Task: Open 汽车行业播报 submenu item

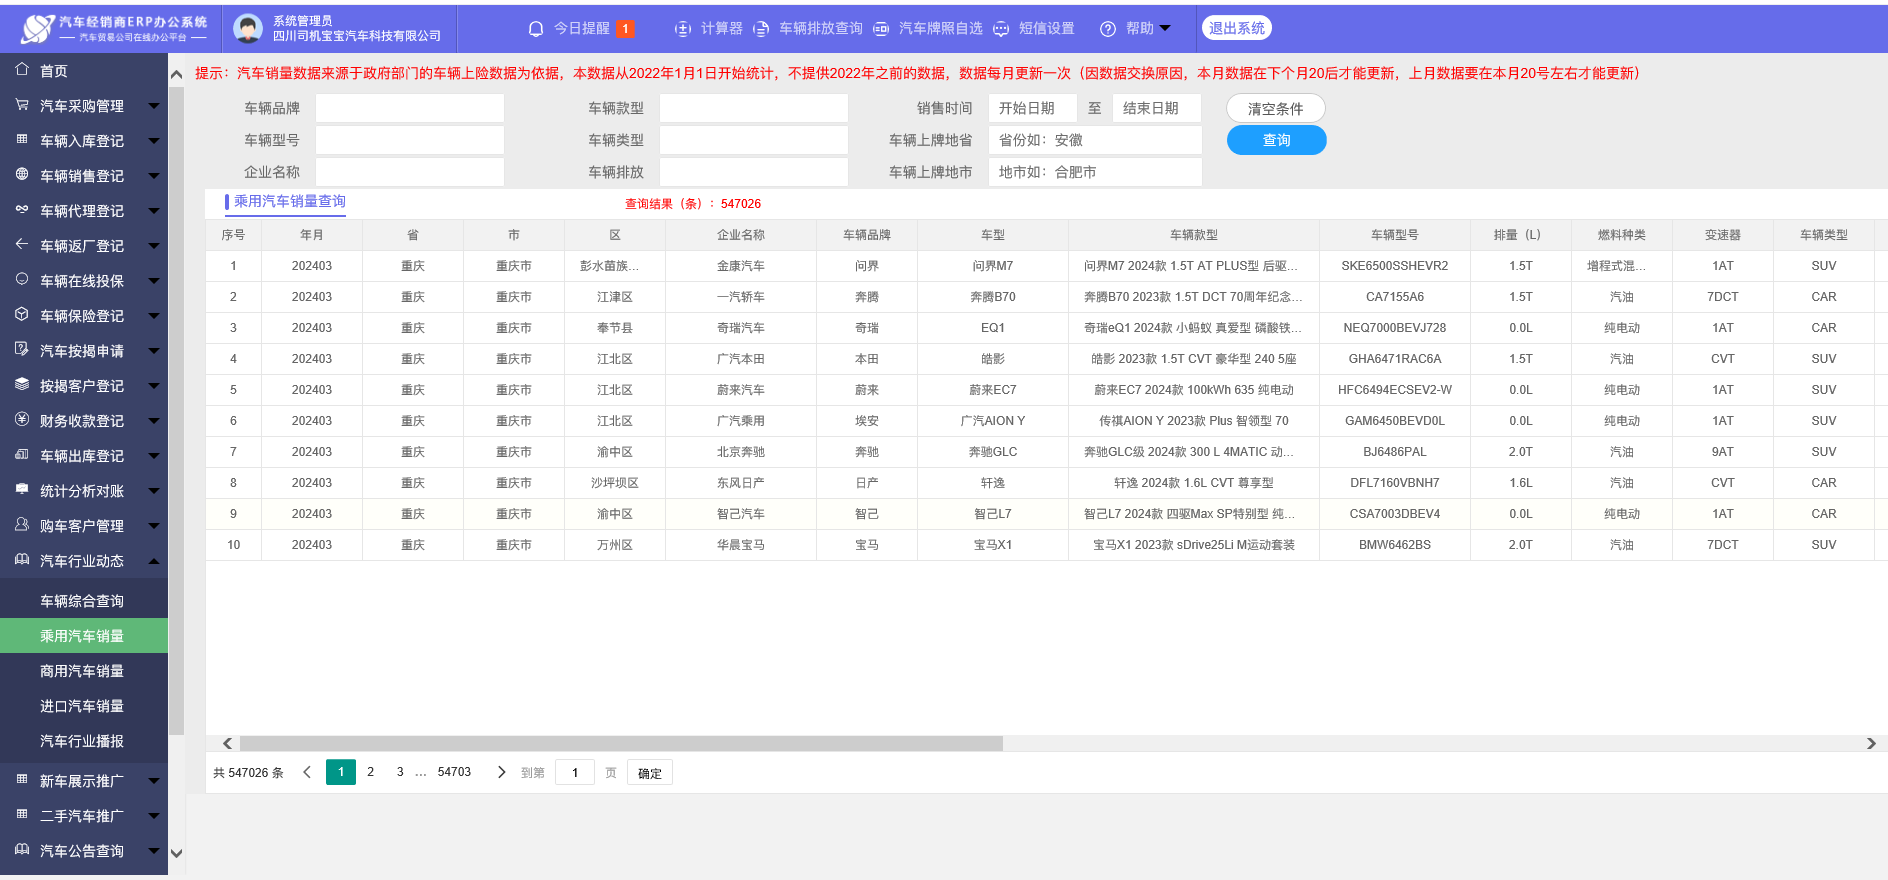Action: point(84,741)
